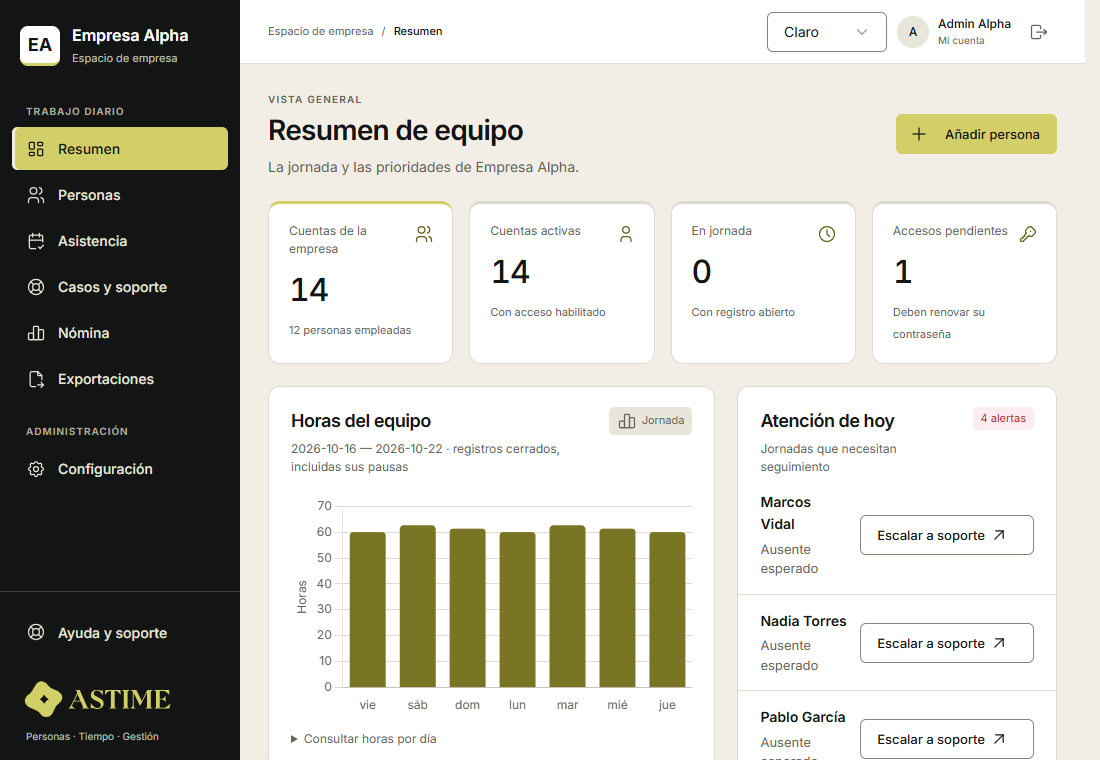Click the Casos y soporte lifebuoy icon

tap(36, 287)
